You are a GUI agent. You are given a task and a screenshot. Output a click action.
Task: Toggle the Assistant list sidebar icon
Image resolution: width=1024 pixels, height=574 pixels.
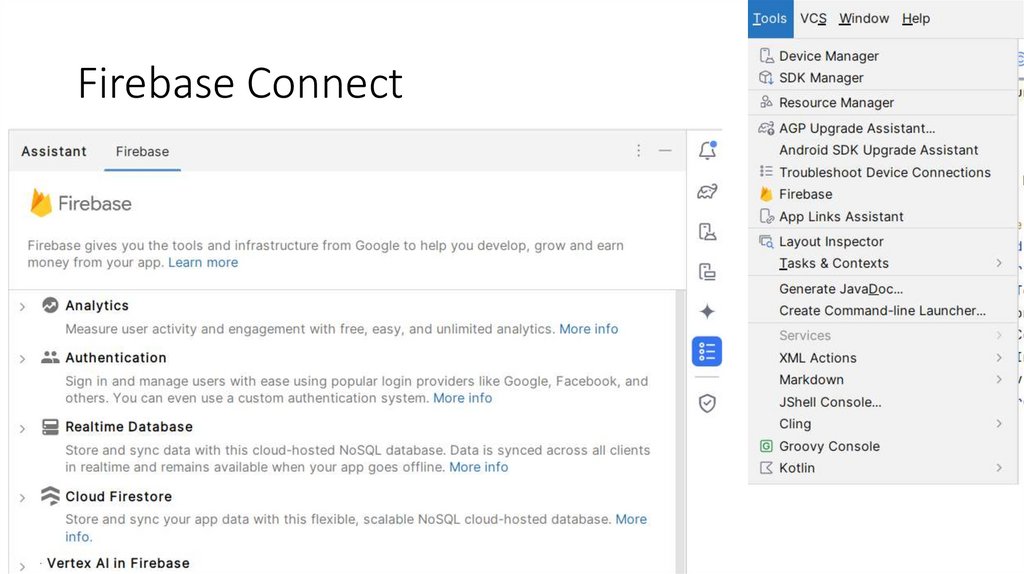(x=707, y=351)
